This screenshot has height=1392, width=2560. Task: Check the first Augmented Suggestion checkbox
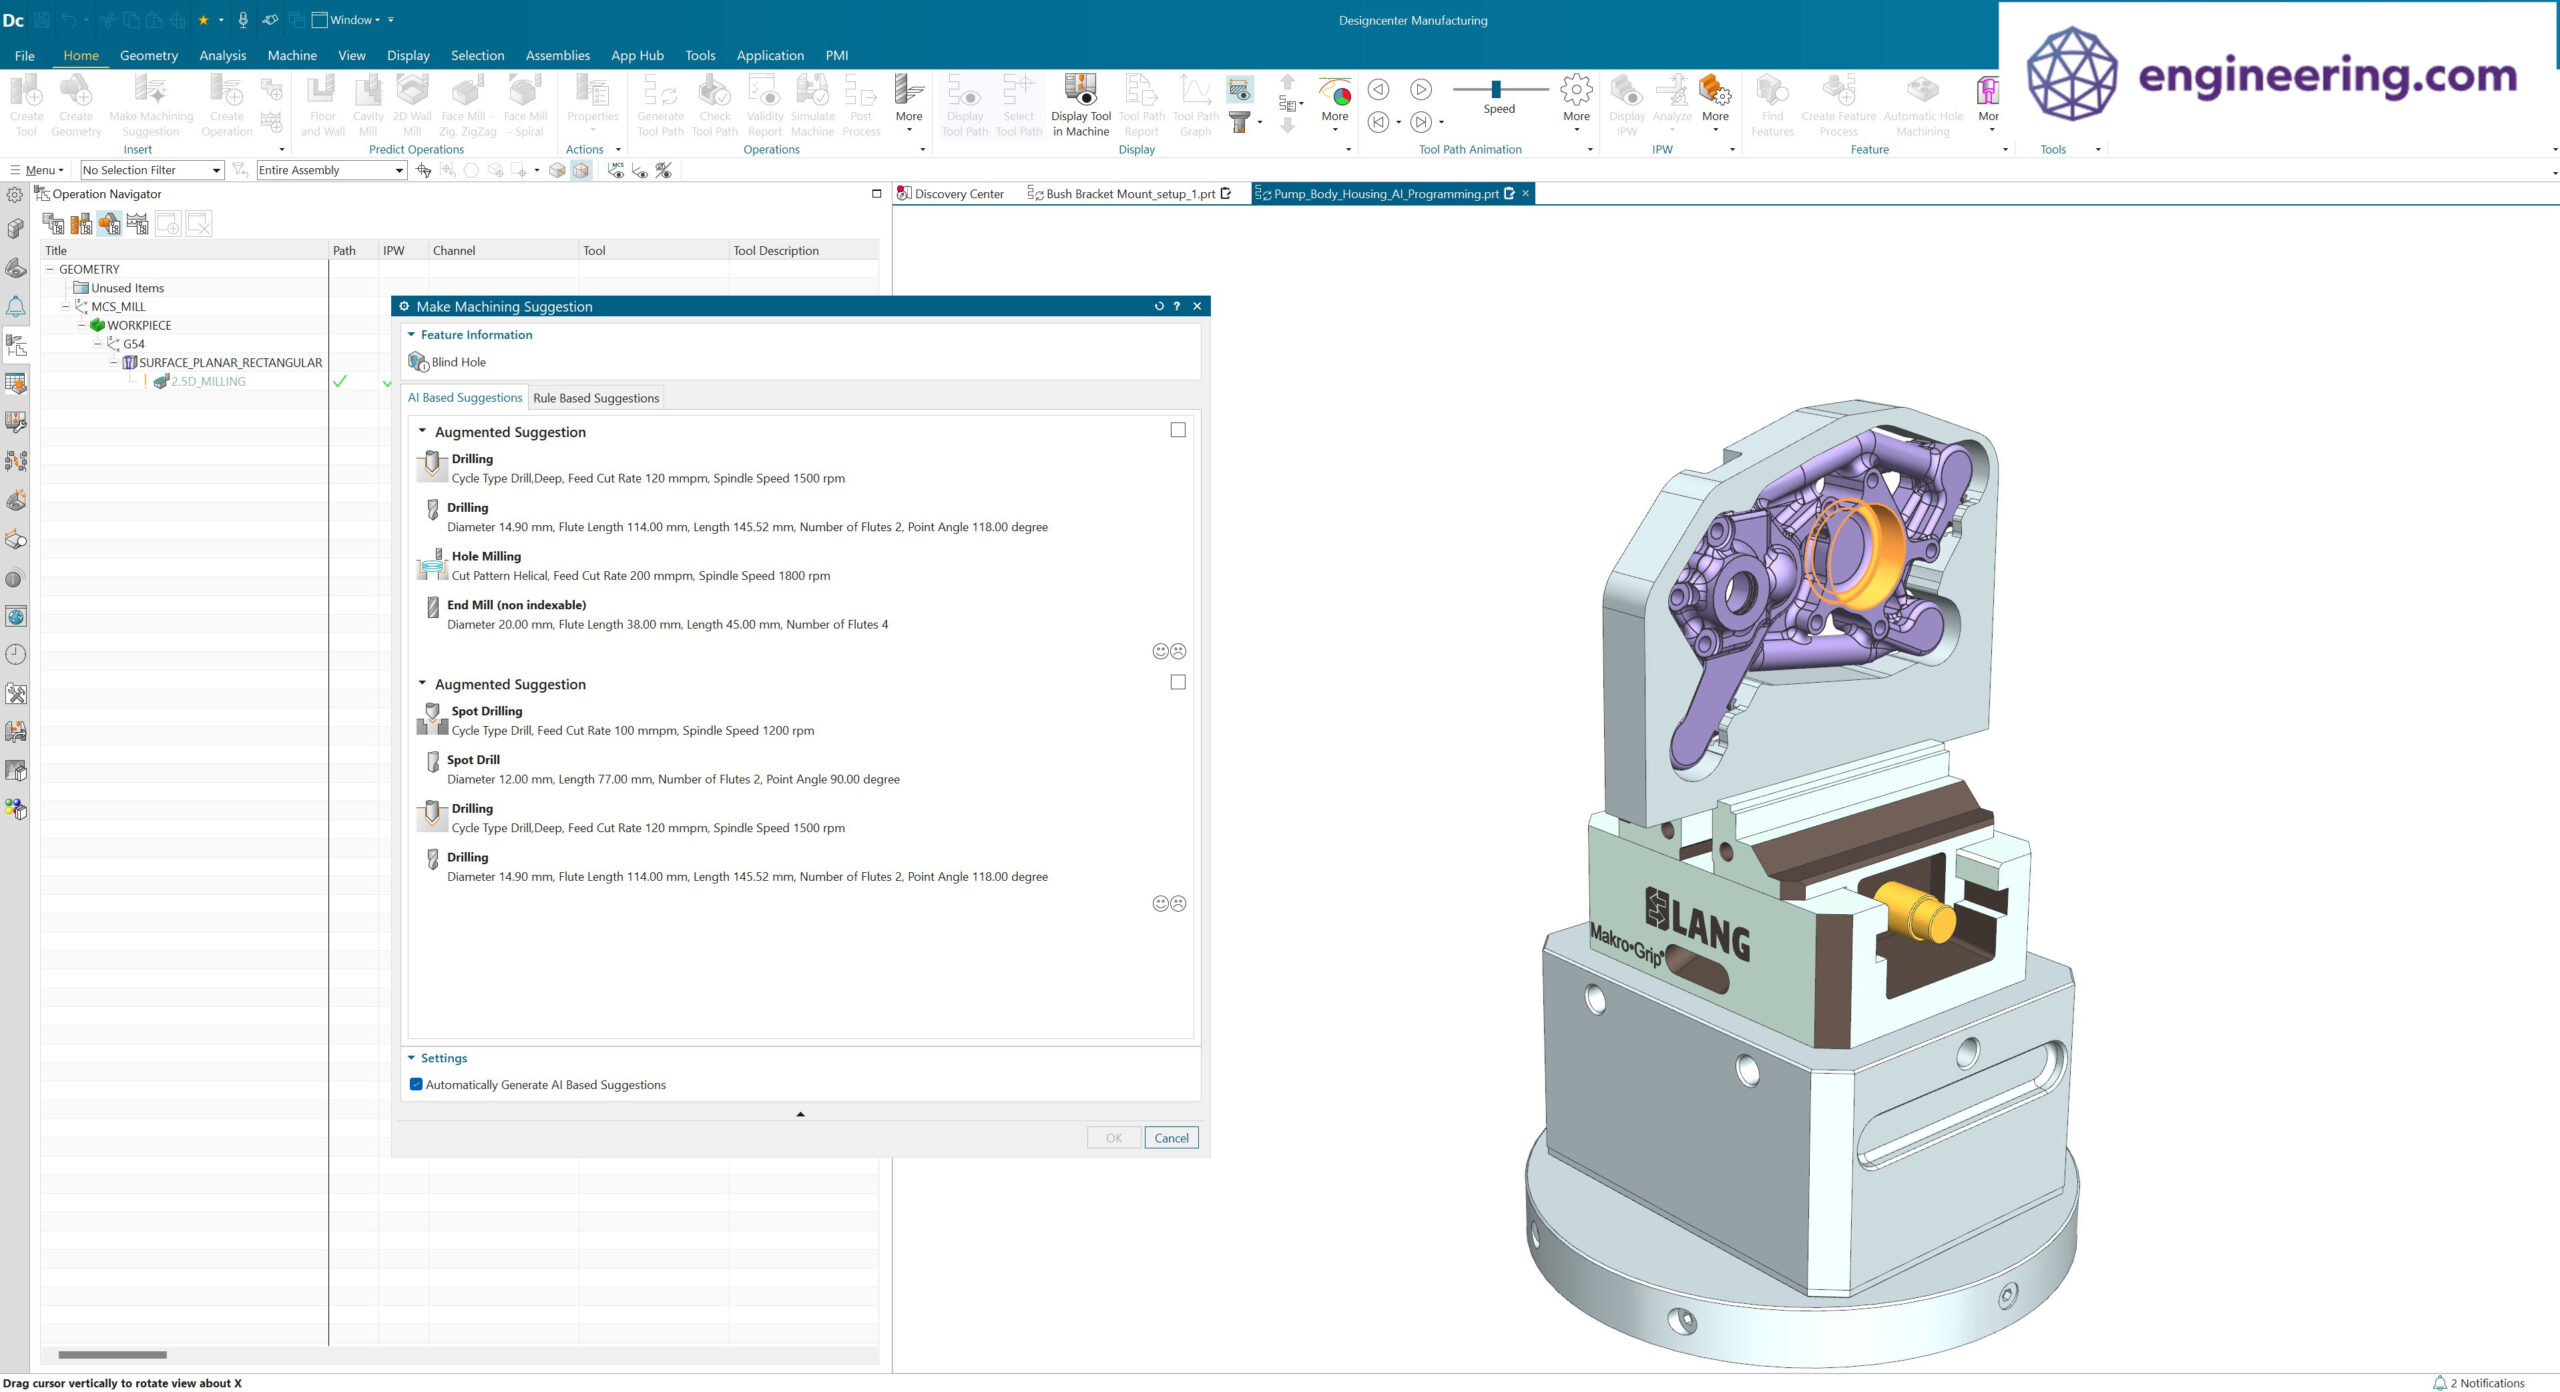point(1178,429)
